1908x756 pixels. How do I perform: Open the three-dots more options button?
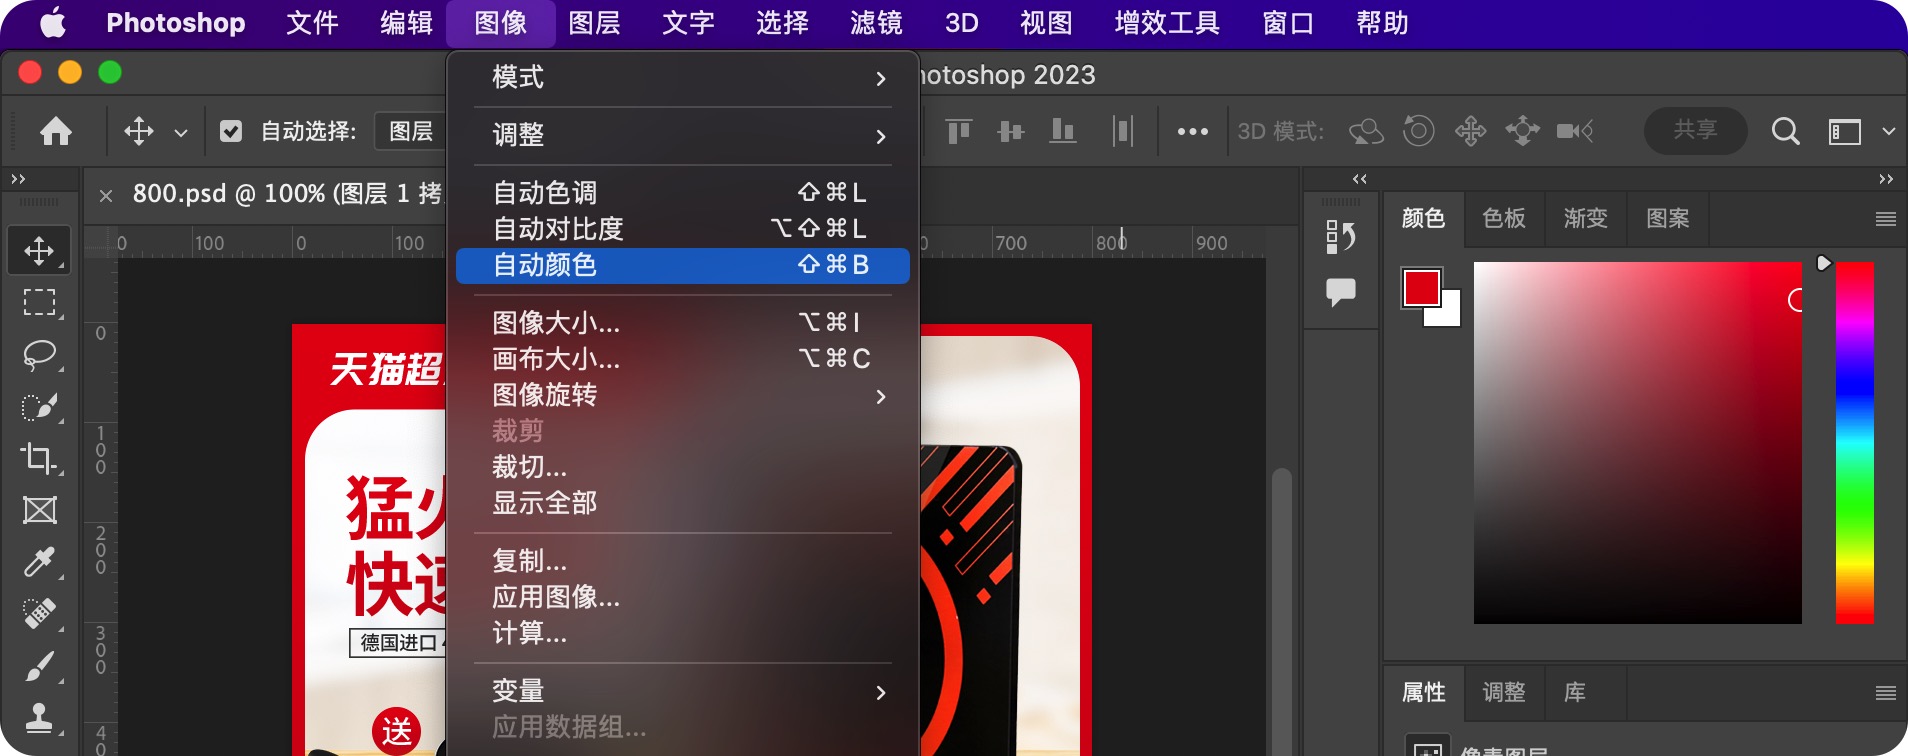coord(1192,131)
